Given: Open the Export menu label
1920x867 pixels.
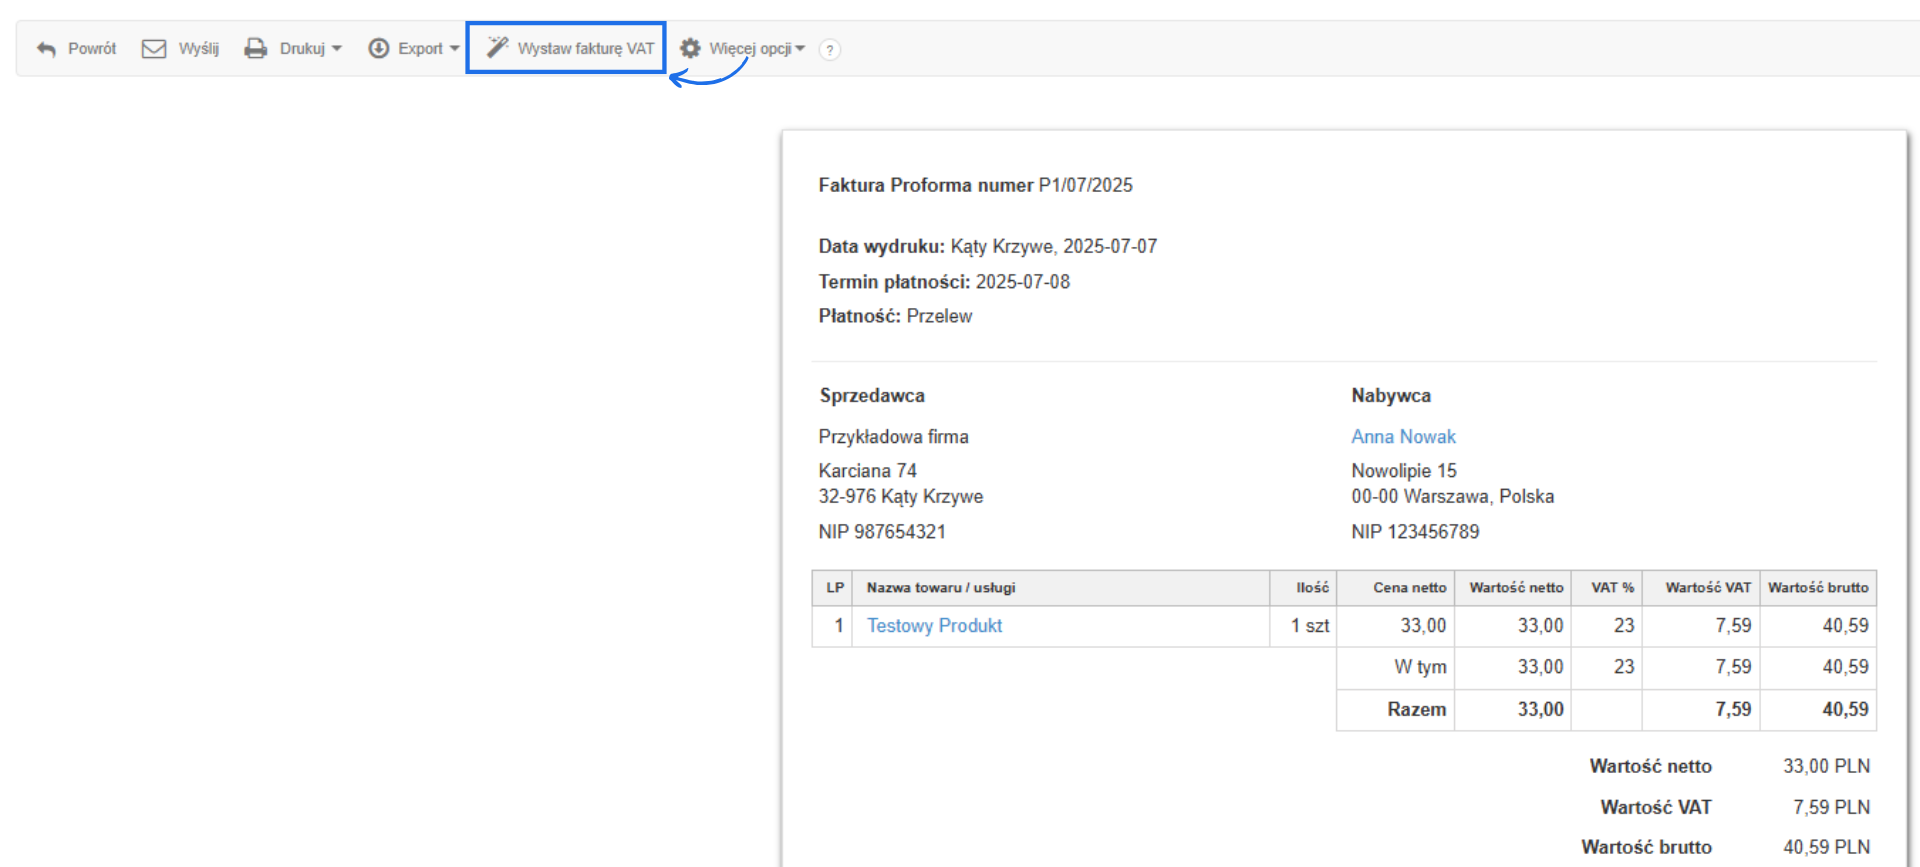Looking at the screenshot, I should click(420, 49).
